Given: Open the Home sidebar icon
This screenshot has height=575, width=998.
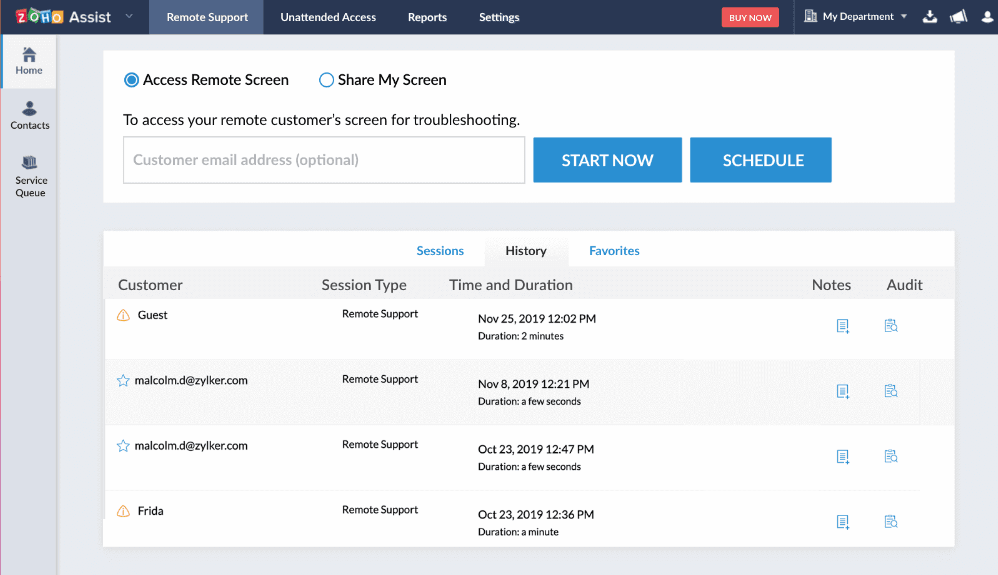Looking at the screenshot, I should click(x=29, y=61).
